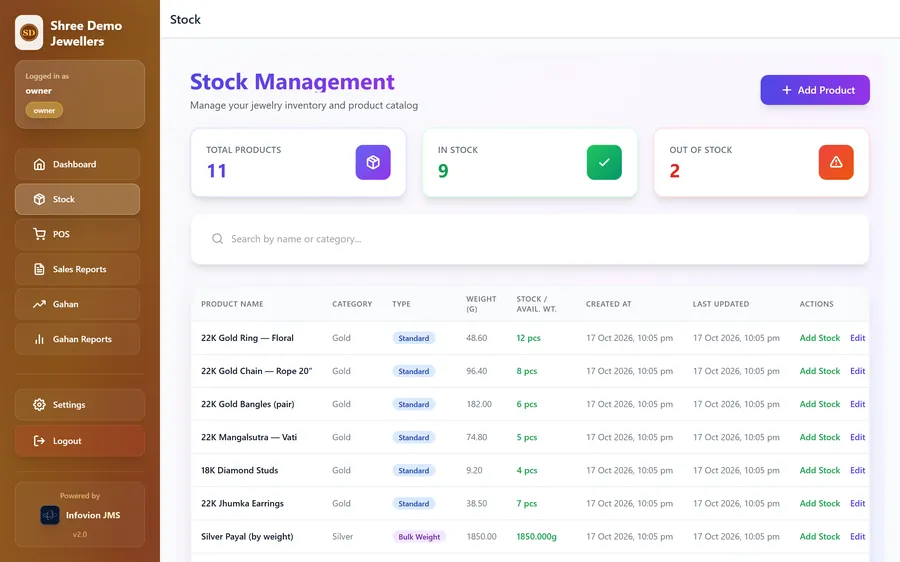Image resolution: width=900 pixels, height=562 pixels.
Task: Click the owner role badge
Action: (44, 110)
